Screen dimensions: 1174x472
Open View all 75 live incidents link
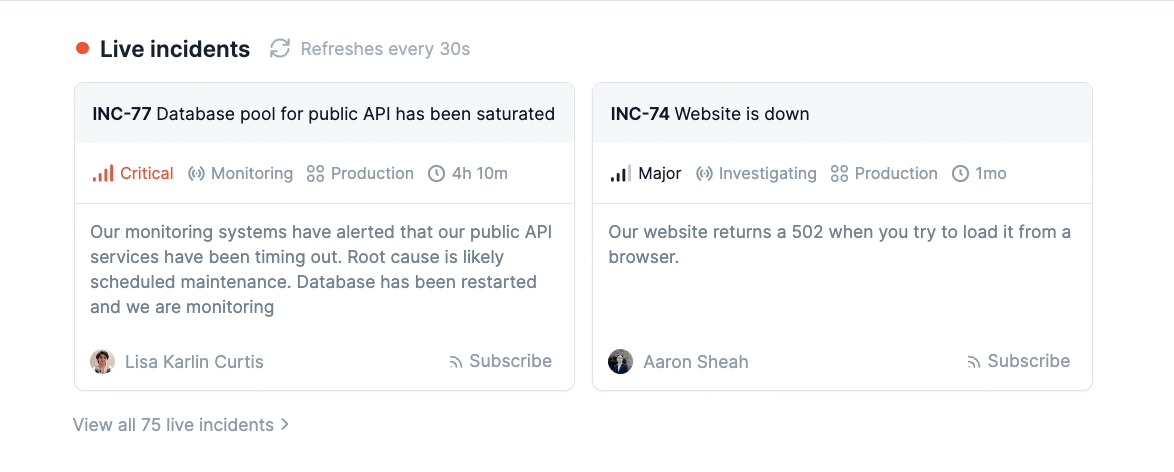[173, 425]
